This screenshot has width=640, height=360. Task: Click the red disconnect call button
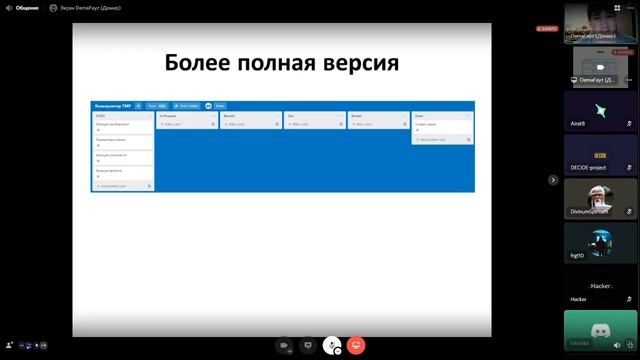356,345
